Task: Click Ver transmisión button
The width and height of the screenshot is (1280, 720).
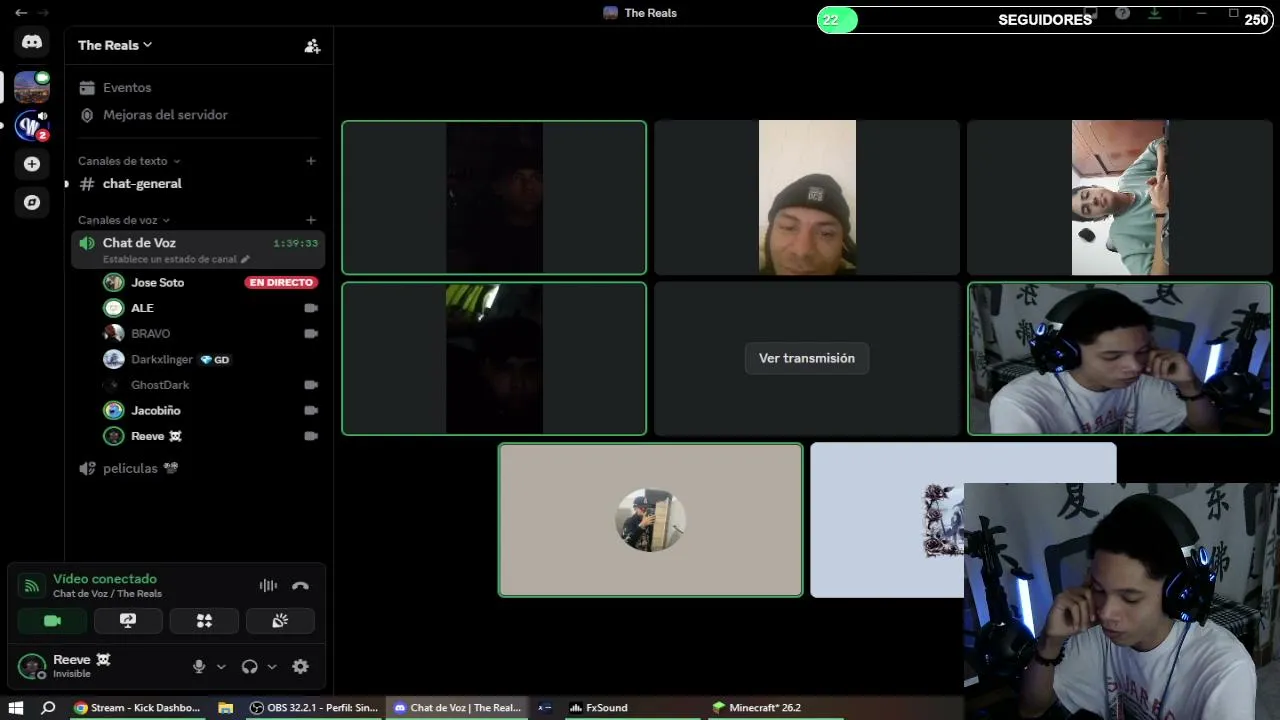Action: [807, 358]
